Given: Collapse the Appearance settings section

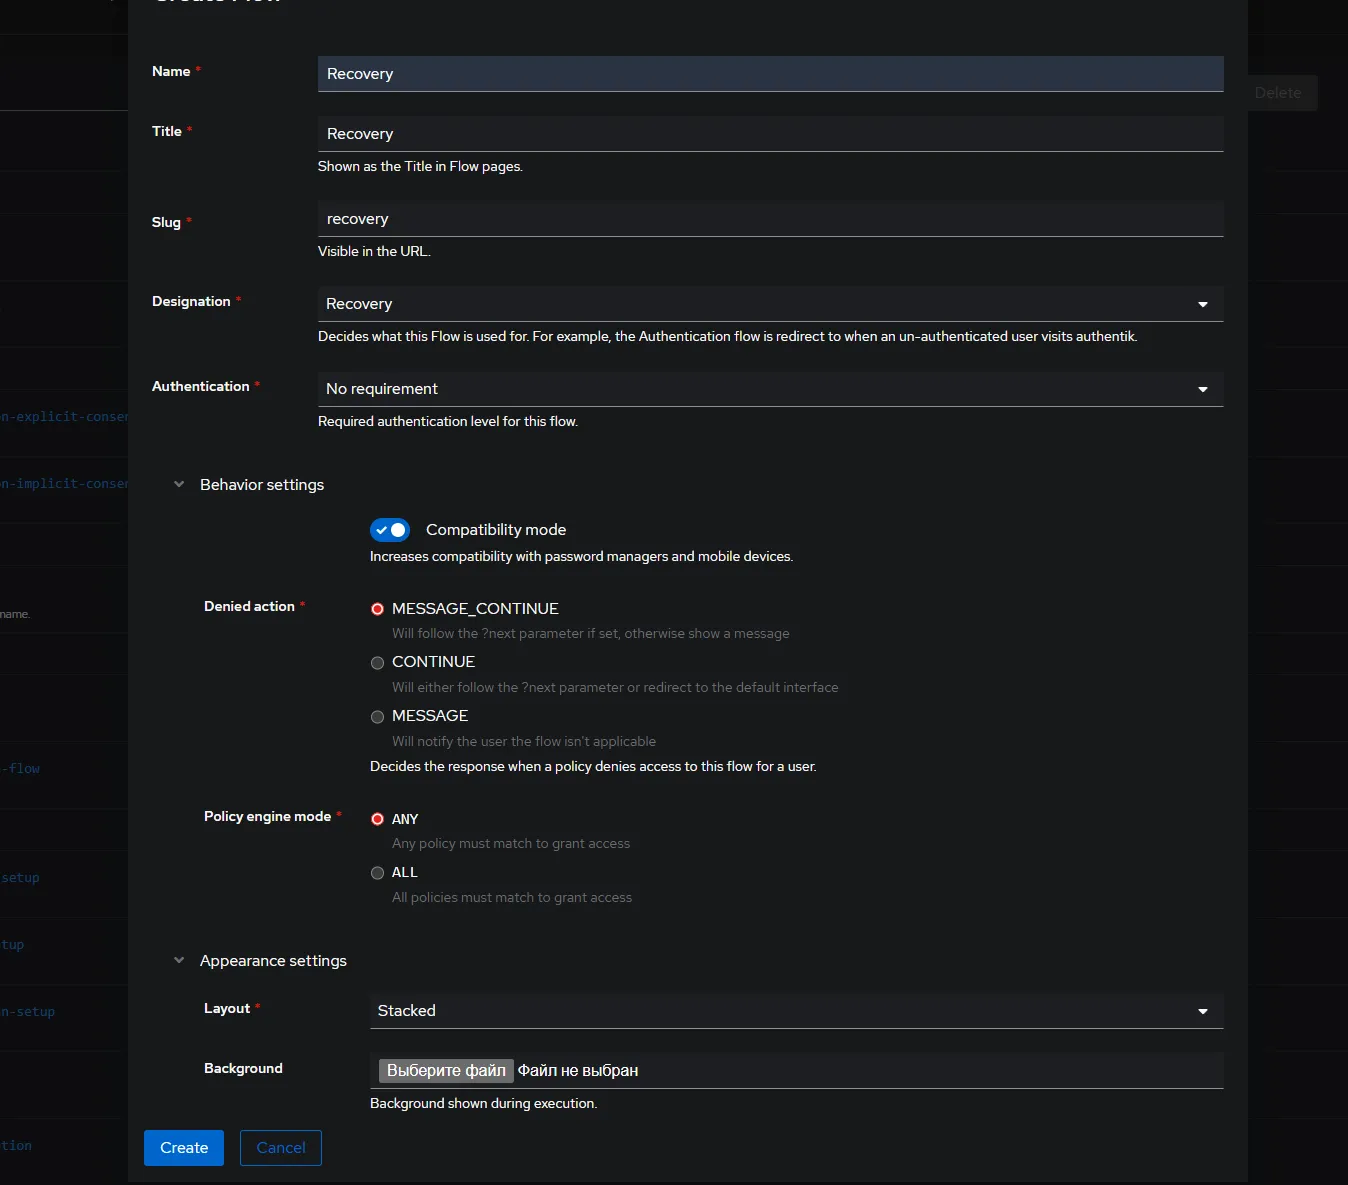Looking at the screenshot, I should click(179, 960).
